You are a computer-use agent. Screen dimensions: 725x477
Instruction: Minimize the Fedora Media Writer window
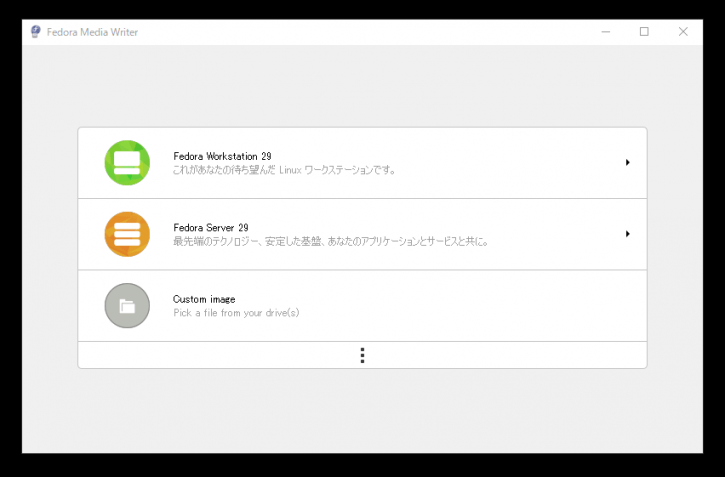coord(606,31)
